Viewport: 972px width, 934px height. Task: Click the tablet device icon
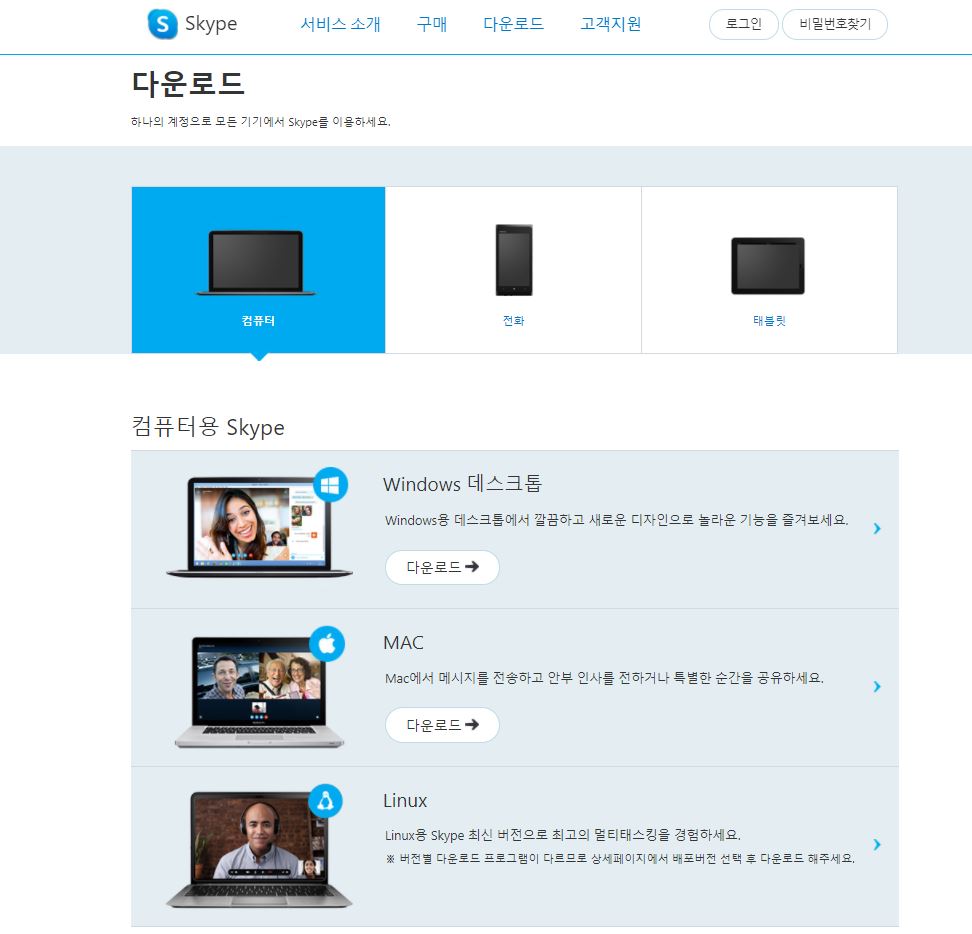pyautogui.click(x=768, y=265)
